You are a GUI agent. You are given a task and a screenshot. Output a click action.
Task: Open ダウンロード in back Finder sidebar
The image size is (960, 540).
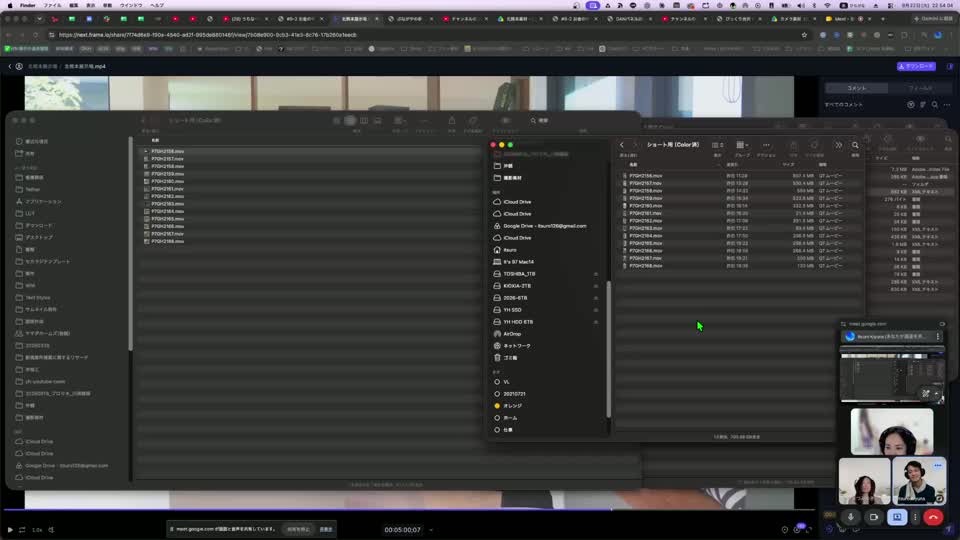tap(39, 225)
